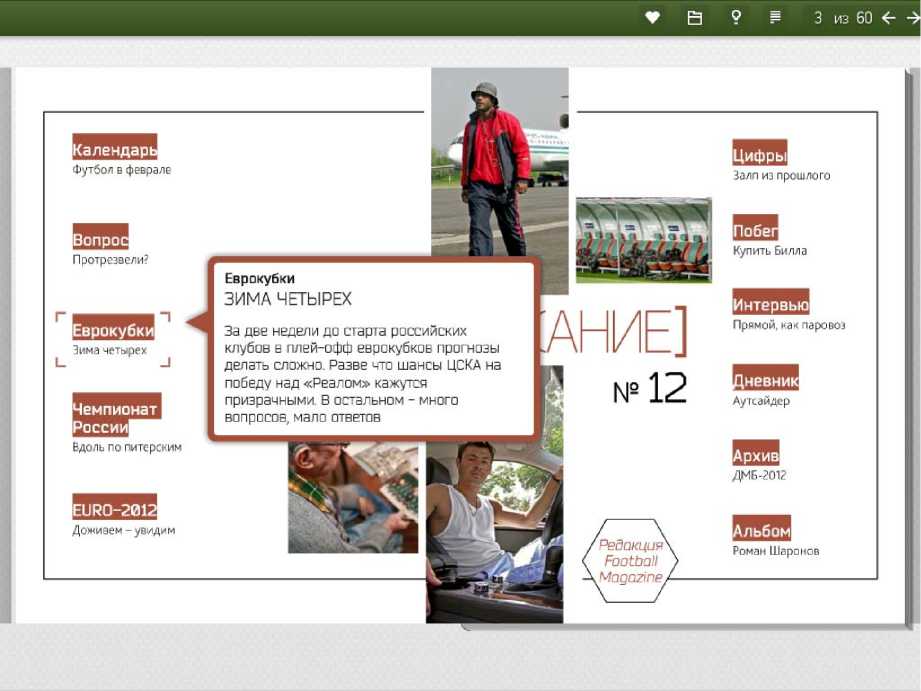921x691 pixels.
Task: Open the Архив section
Action: [756, 452]
